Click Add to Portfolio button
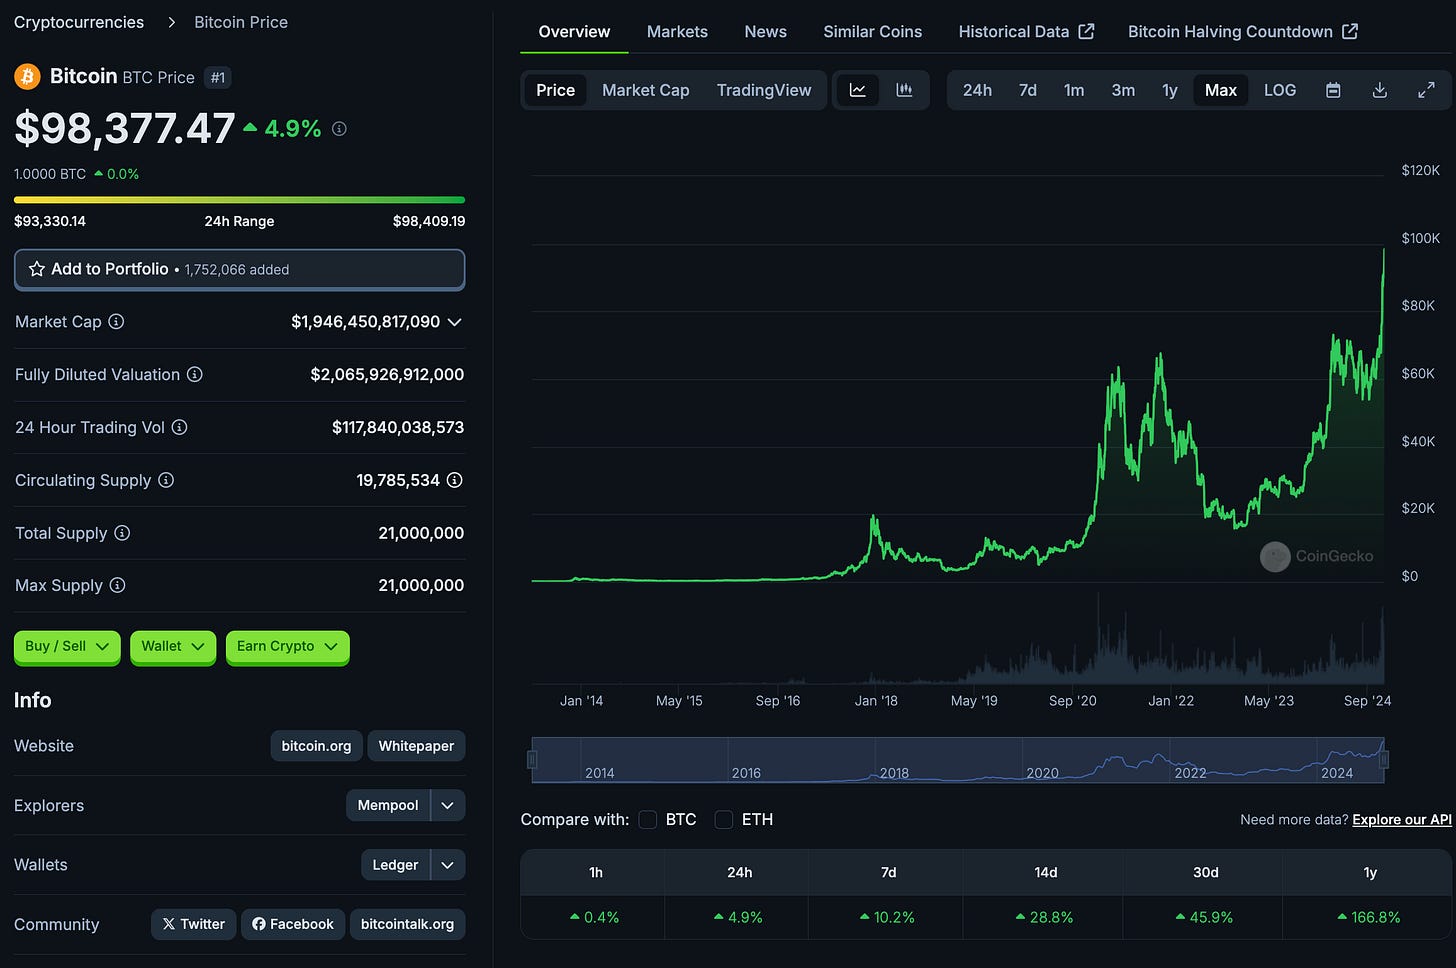The width and height of the screenshot is (1456, 968). (239, 269)
